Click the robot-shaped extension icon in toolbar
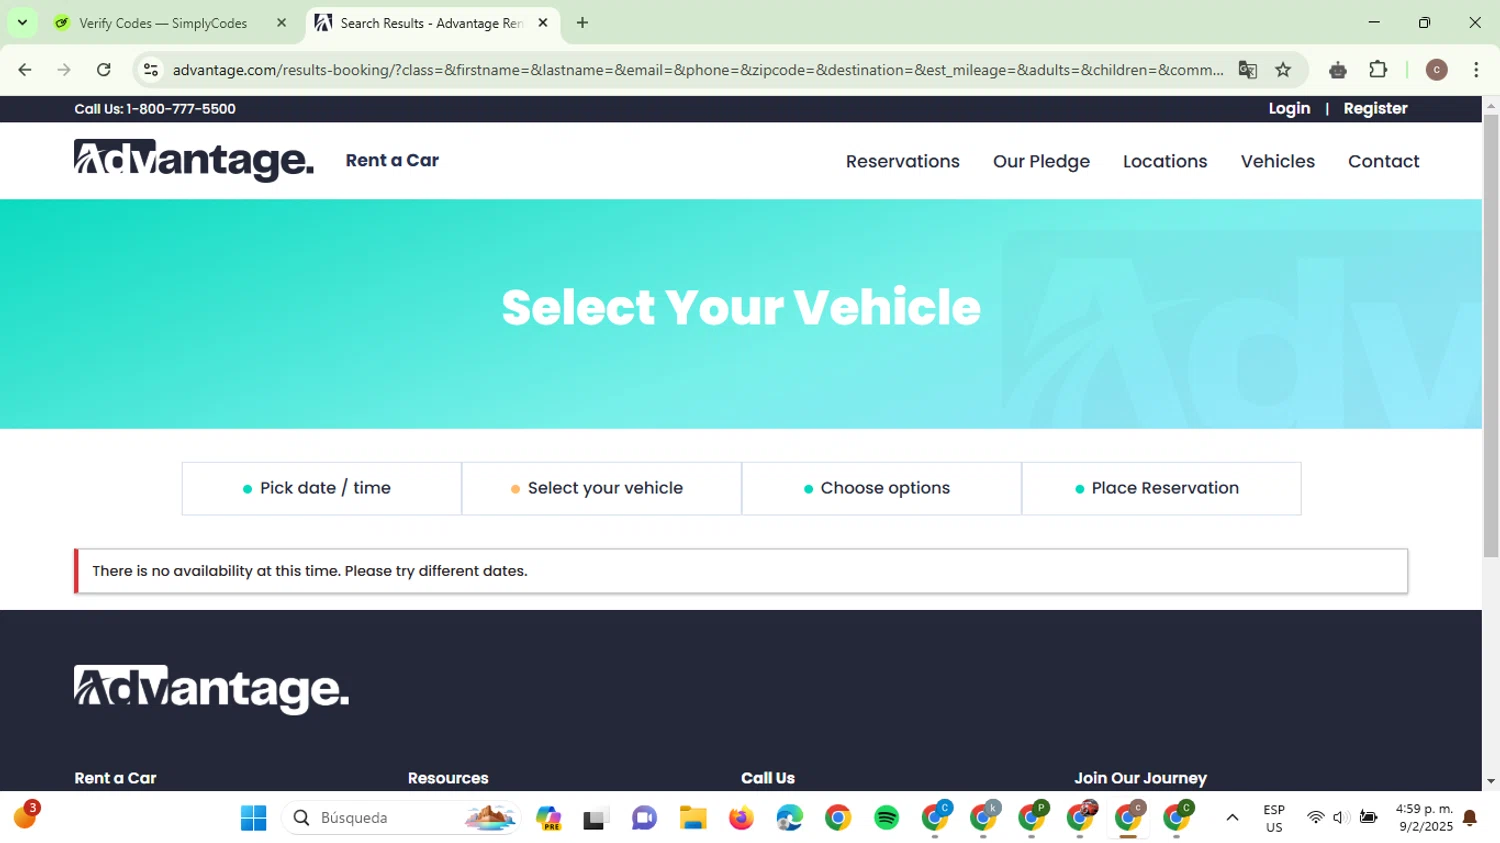The width and height of the screenshot is (1500, 843). coord(1338,70)
